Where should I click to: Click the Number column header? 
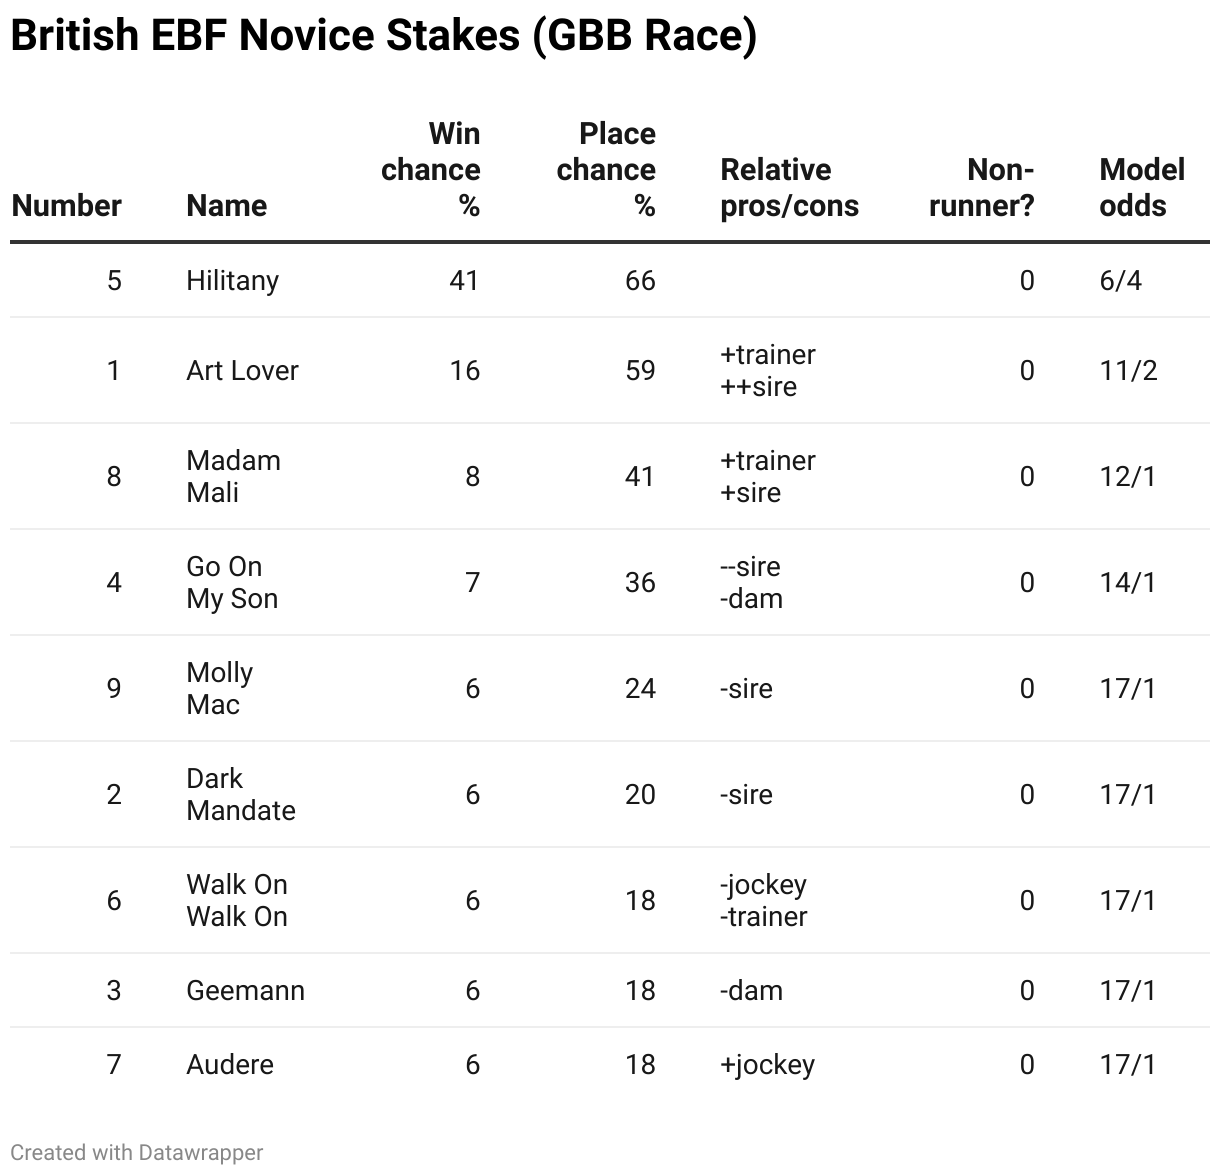coord(66,205)
